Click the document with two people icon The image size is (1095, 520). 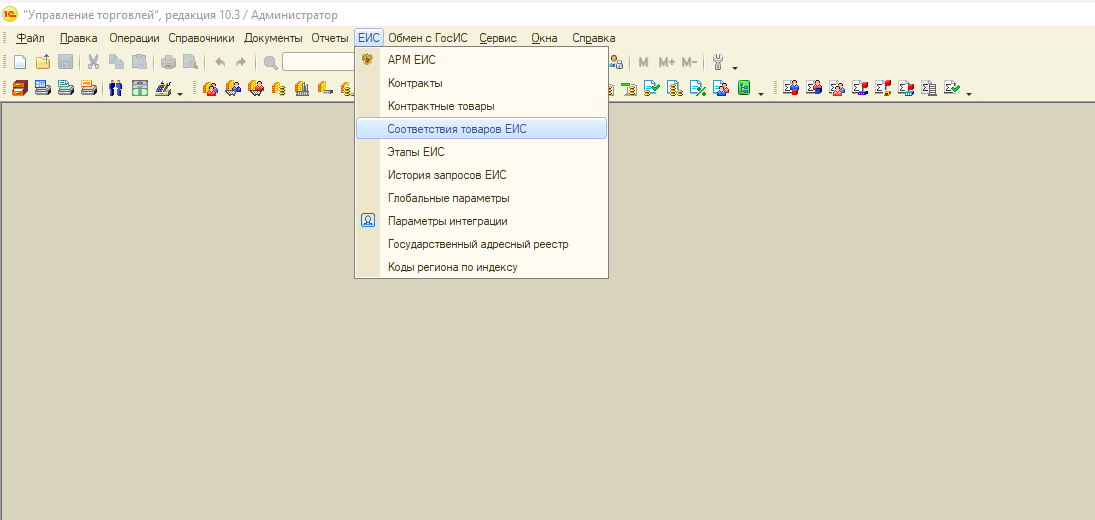(720, 88)
